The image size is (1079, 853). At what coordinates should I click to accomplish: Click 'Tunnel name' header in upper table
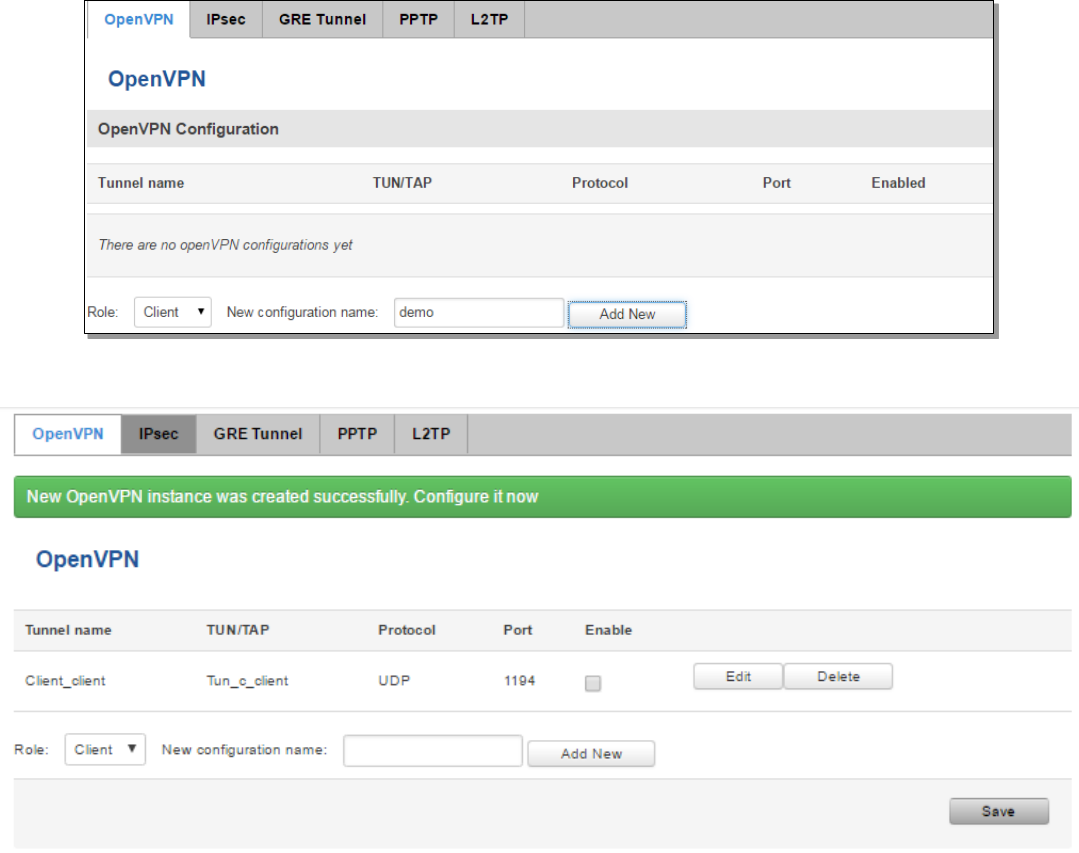[x=140, y=183]
